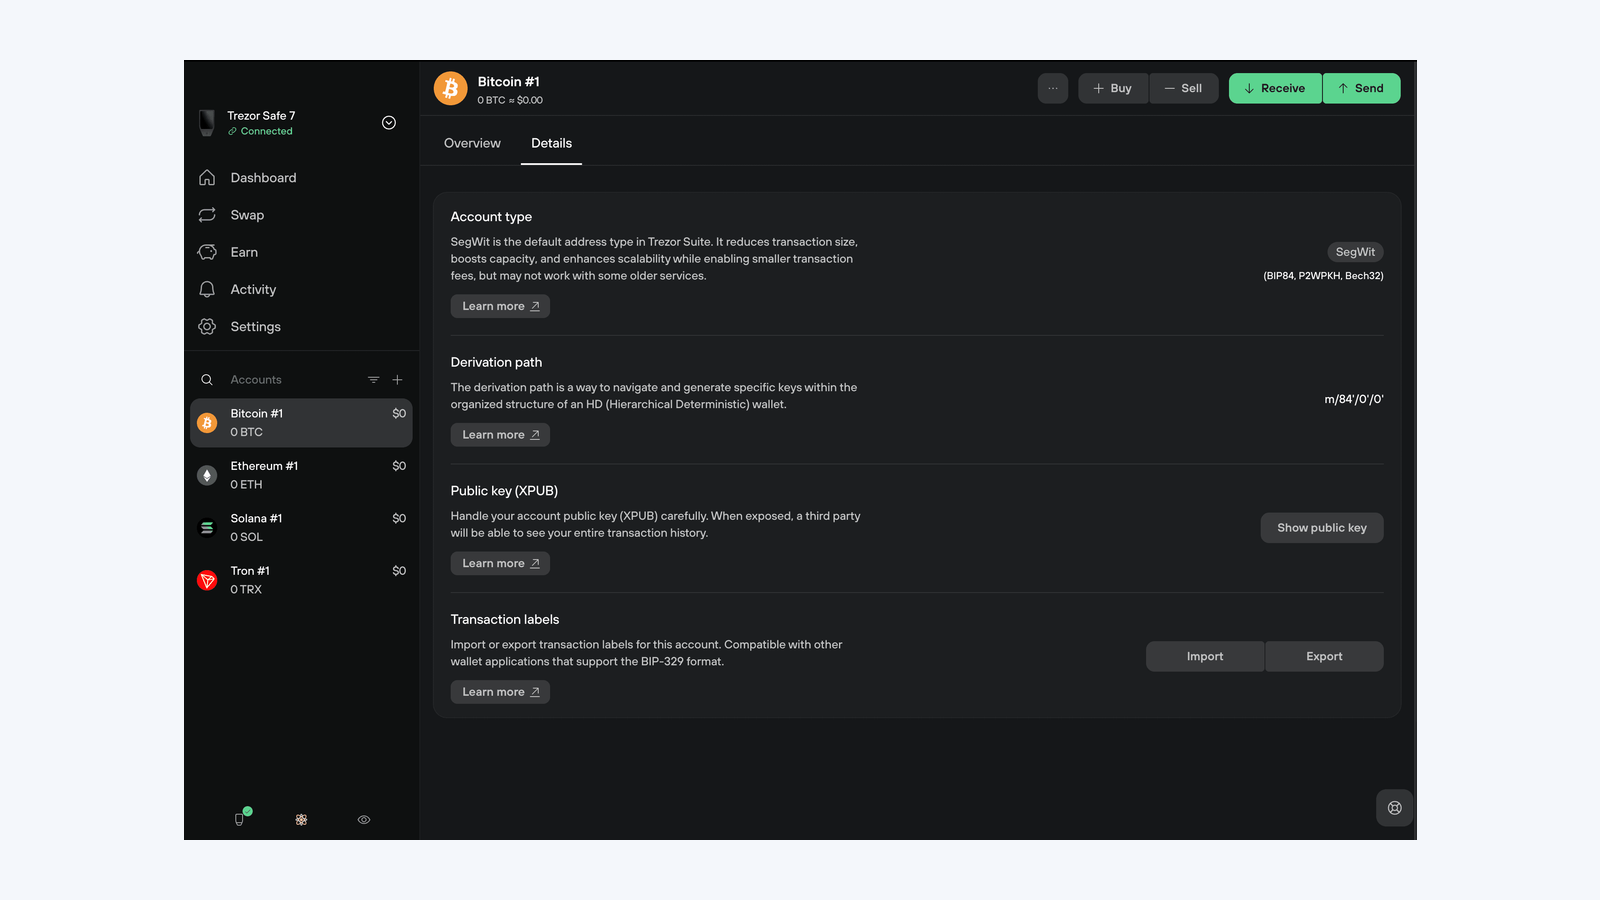This screenshot has width=1600, height=900.
Task: Click the Solana coin icon
Action: click(207, 528)
